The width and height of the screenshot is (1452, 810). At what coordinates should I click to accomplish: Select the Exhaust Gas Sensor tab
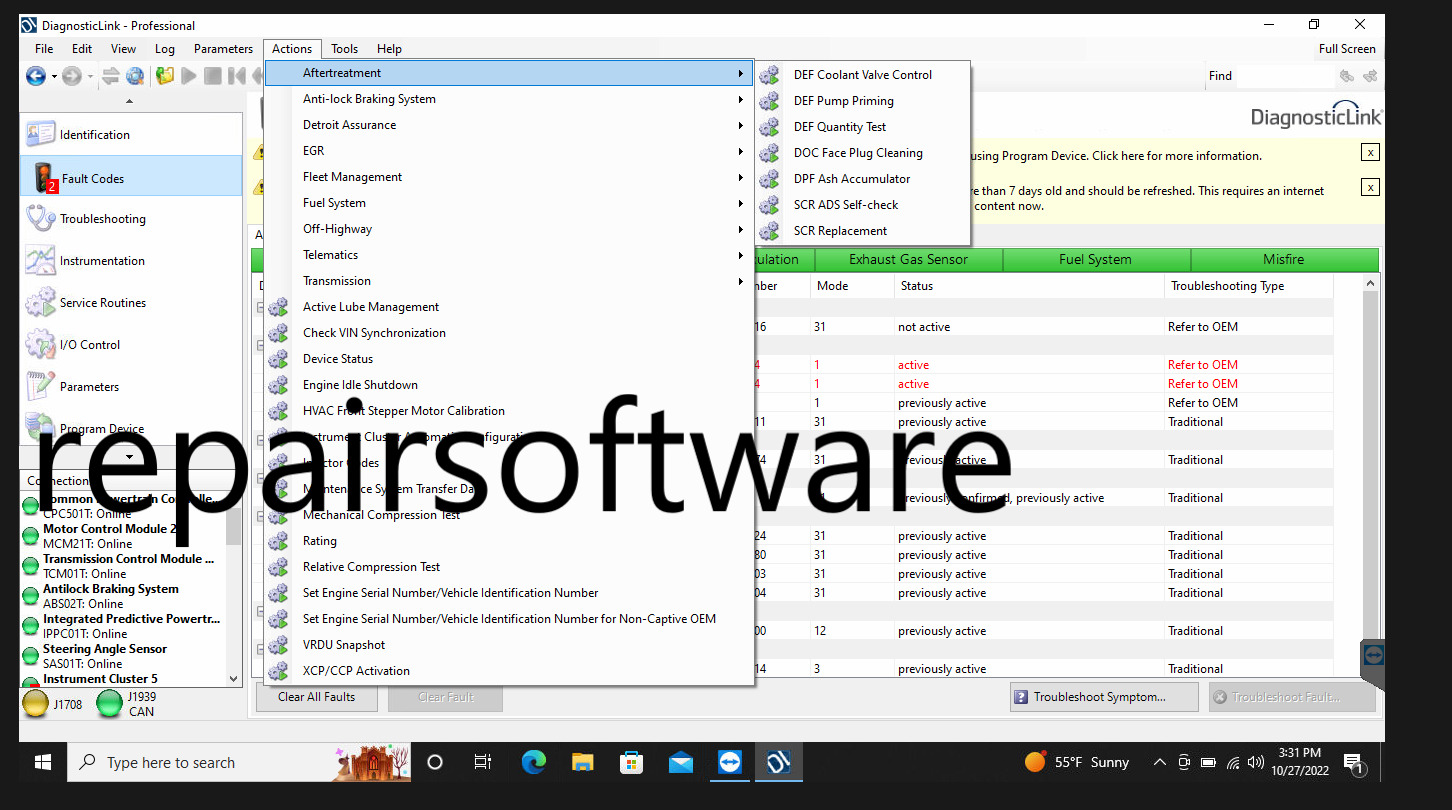[x=908, y=259]
